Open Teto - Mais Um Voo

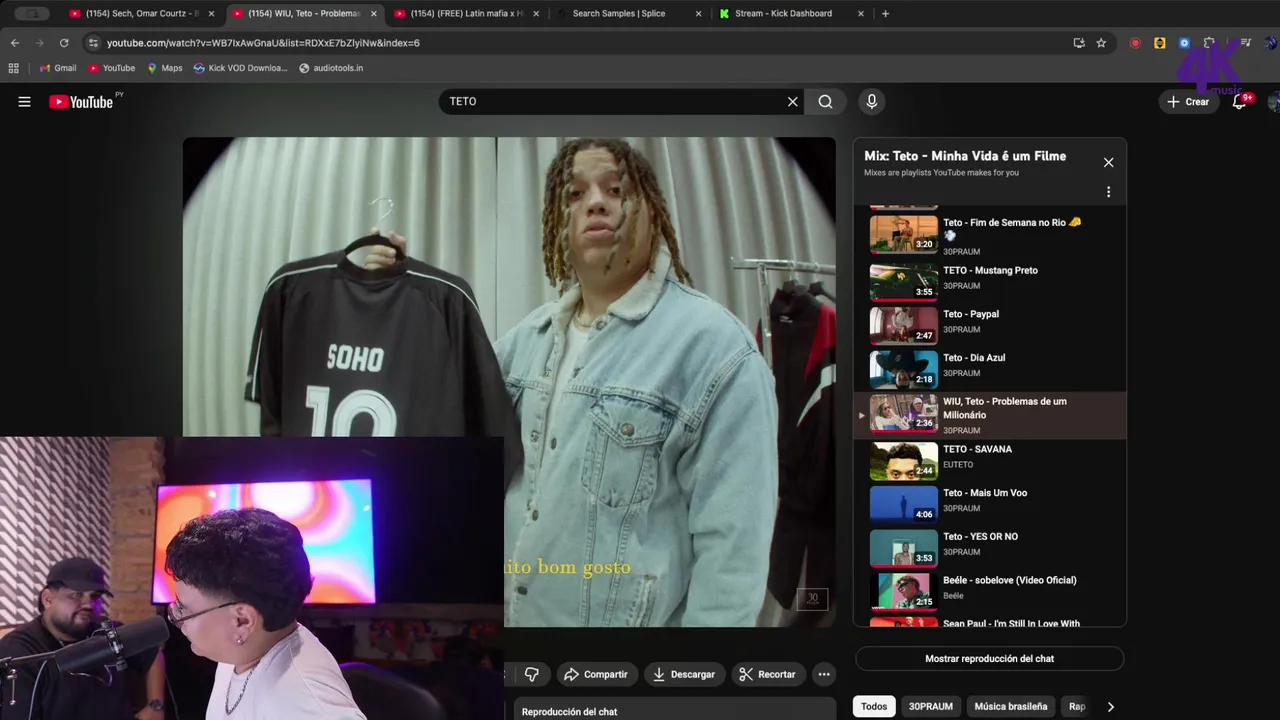coord(990,502)
